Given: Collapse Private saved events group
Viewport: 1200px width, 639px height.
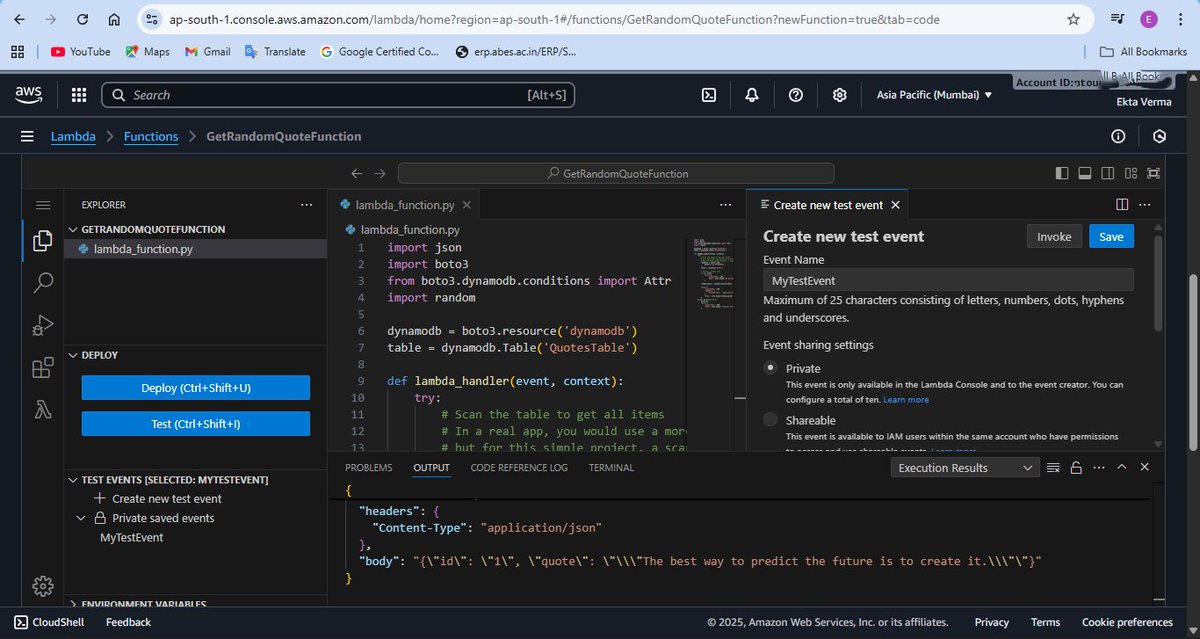Looking at the screenshot, I should click(x=82, y=518).
